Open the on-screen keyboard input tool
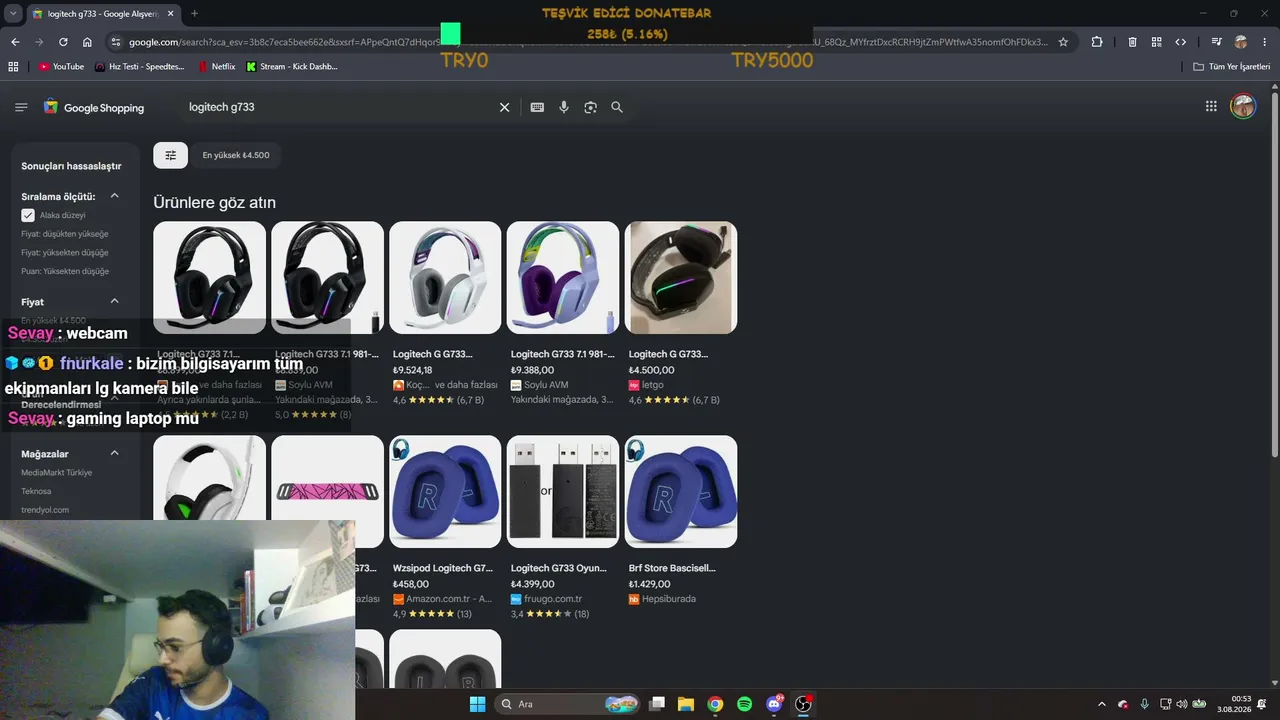Screen dimensions: 1280x720 tap(537, 107)
